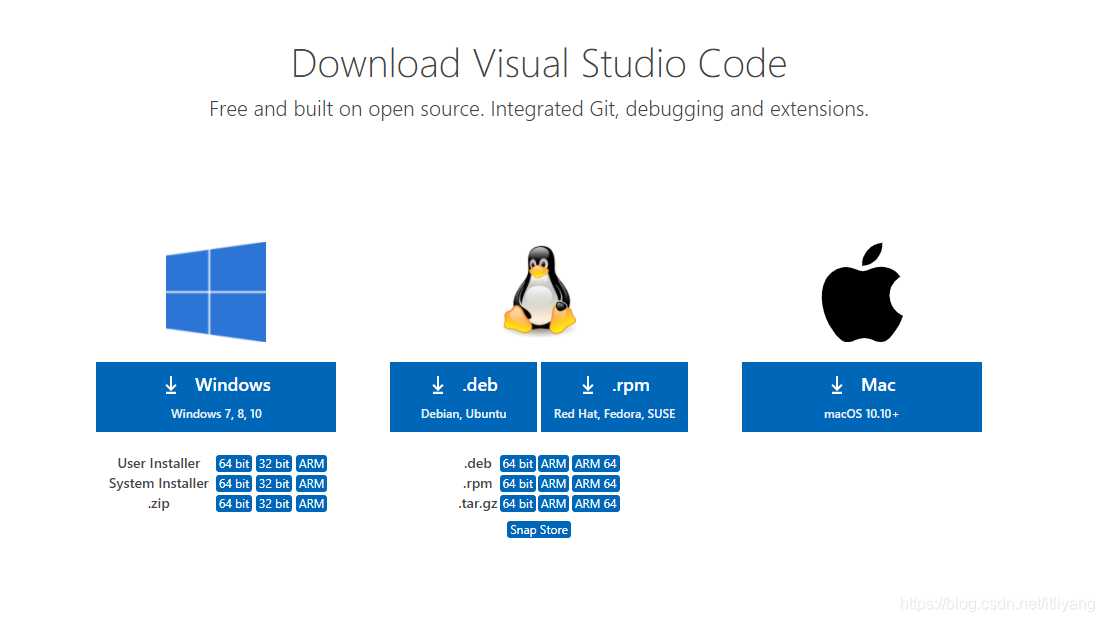Click the Windows logo icon

click(x=216, y=292)
